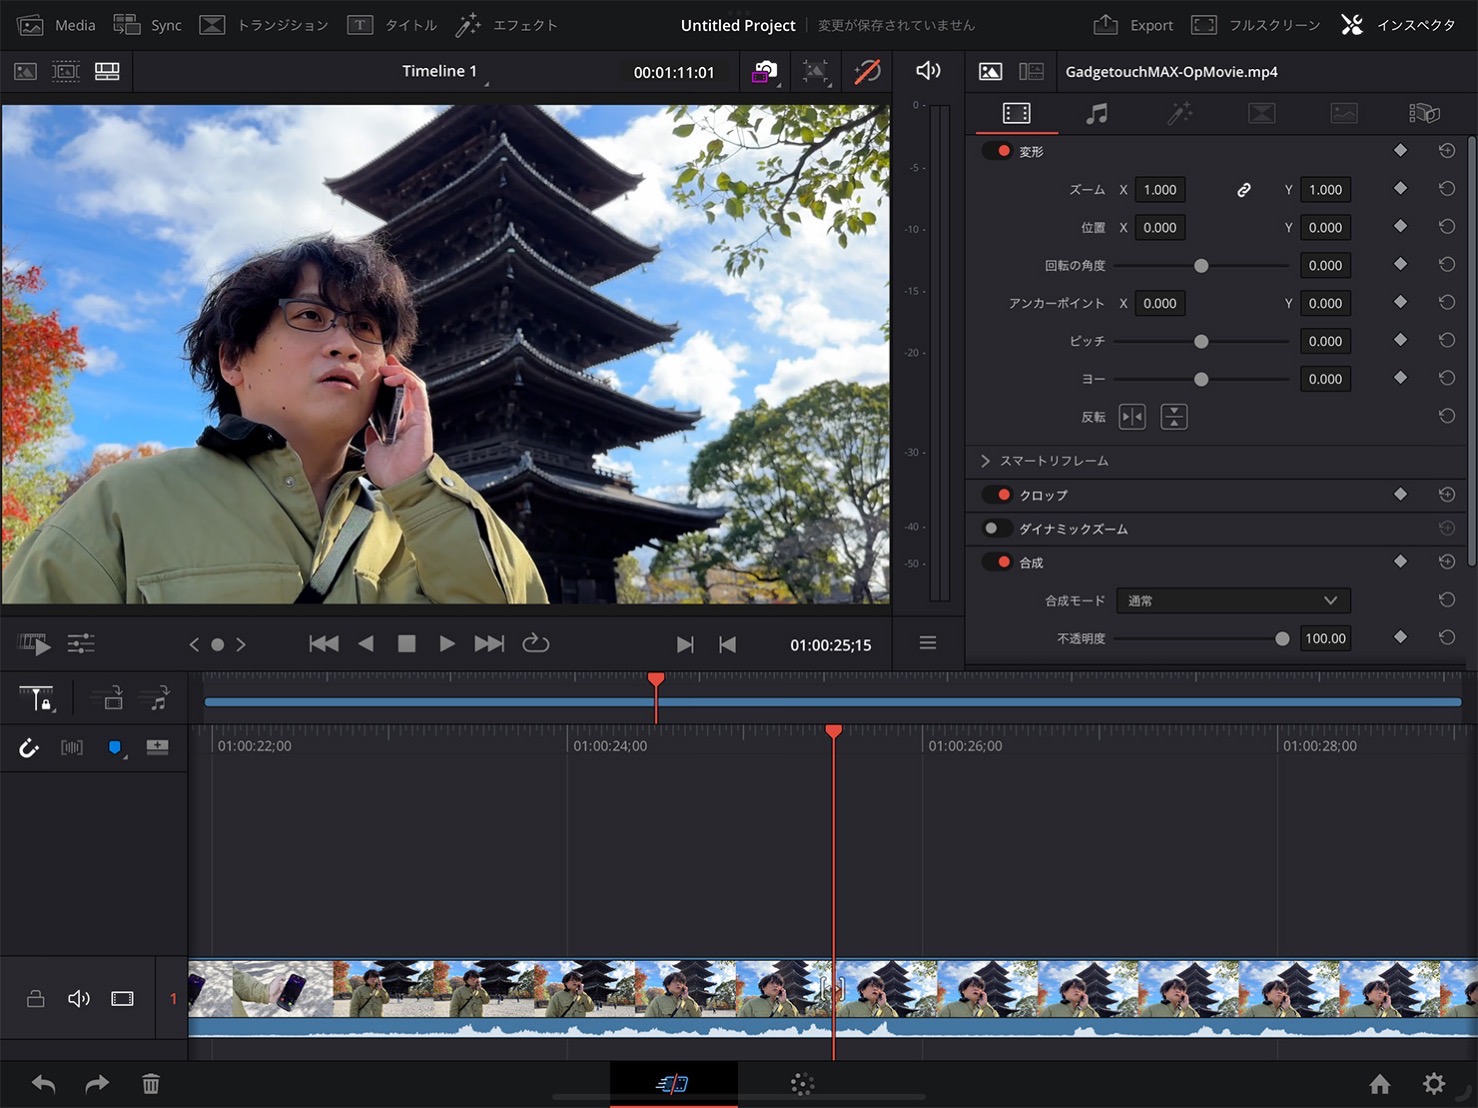Viewport: 1478px width, 1108px height.
Task: Play in reverse button
Action: (x=366, y=644)
